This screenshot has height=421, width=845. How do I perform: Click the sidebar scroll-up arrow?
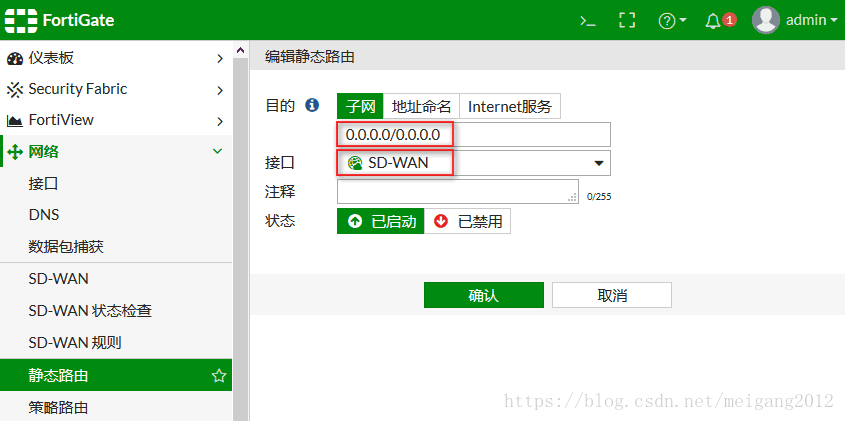click(240, 50)
